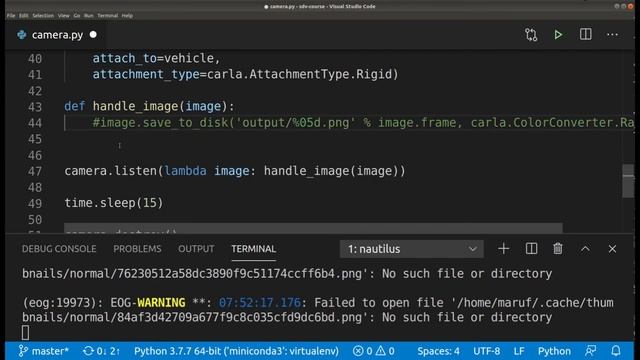
Task: Click 'EOG-WARNING' text in terminal output
Action: pyautogui.click(x=148, y=303)
